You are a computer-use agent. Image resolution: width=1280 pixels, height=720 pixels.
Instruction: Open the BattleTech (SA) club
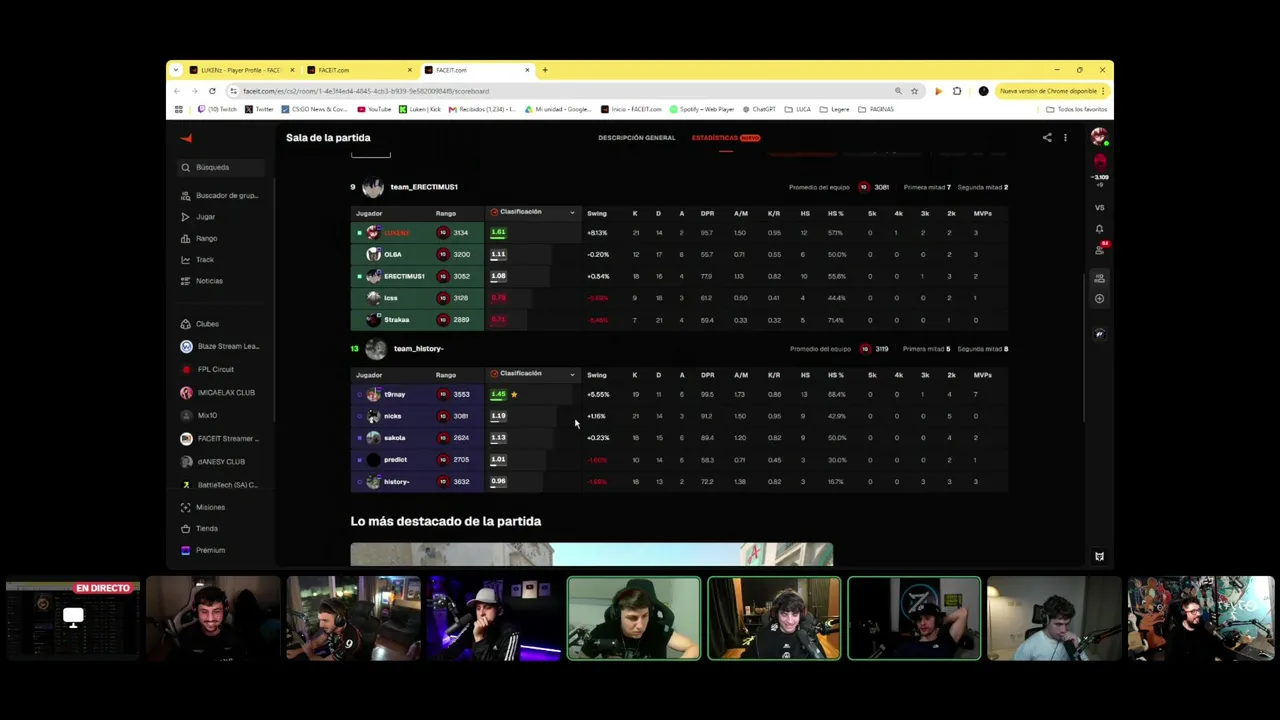pos(220,484)
